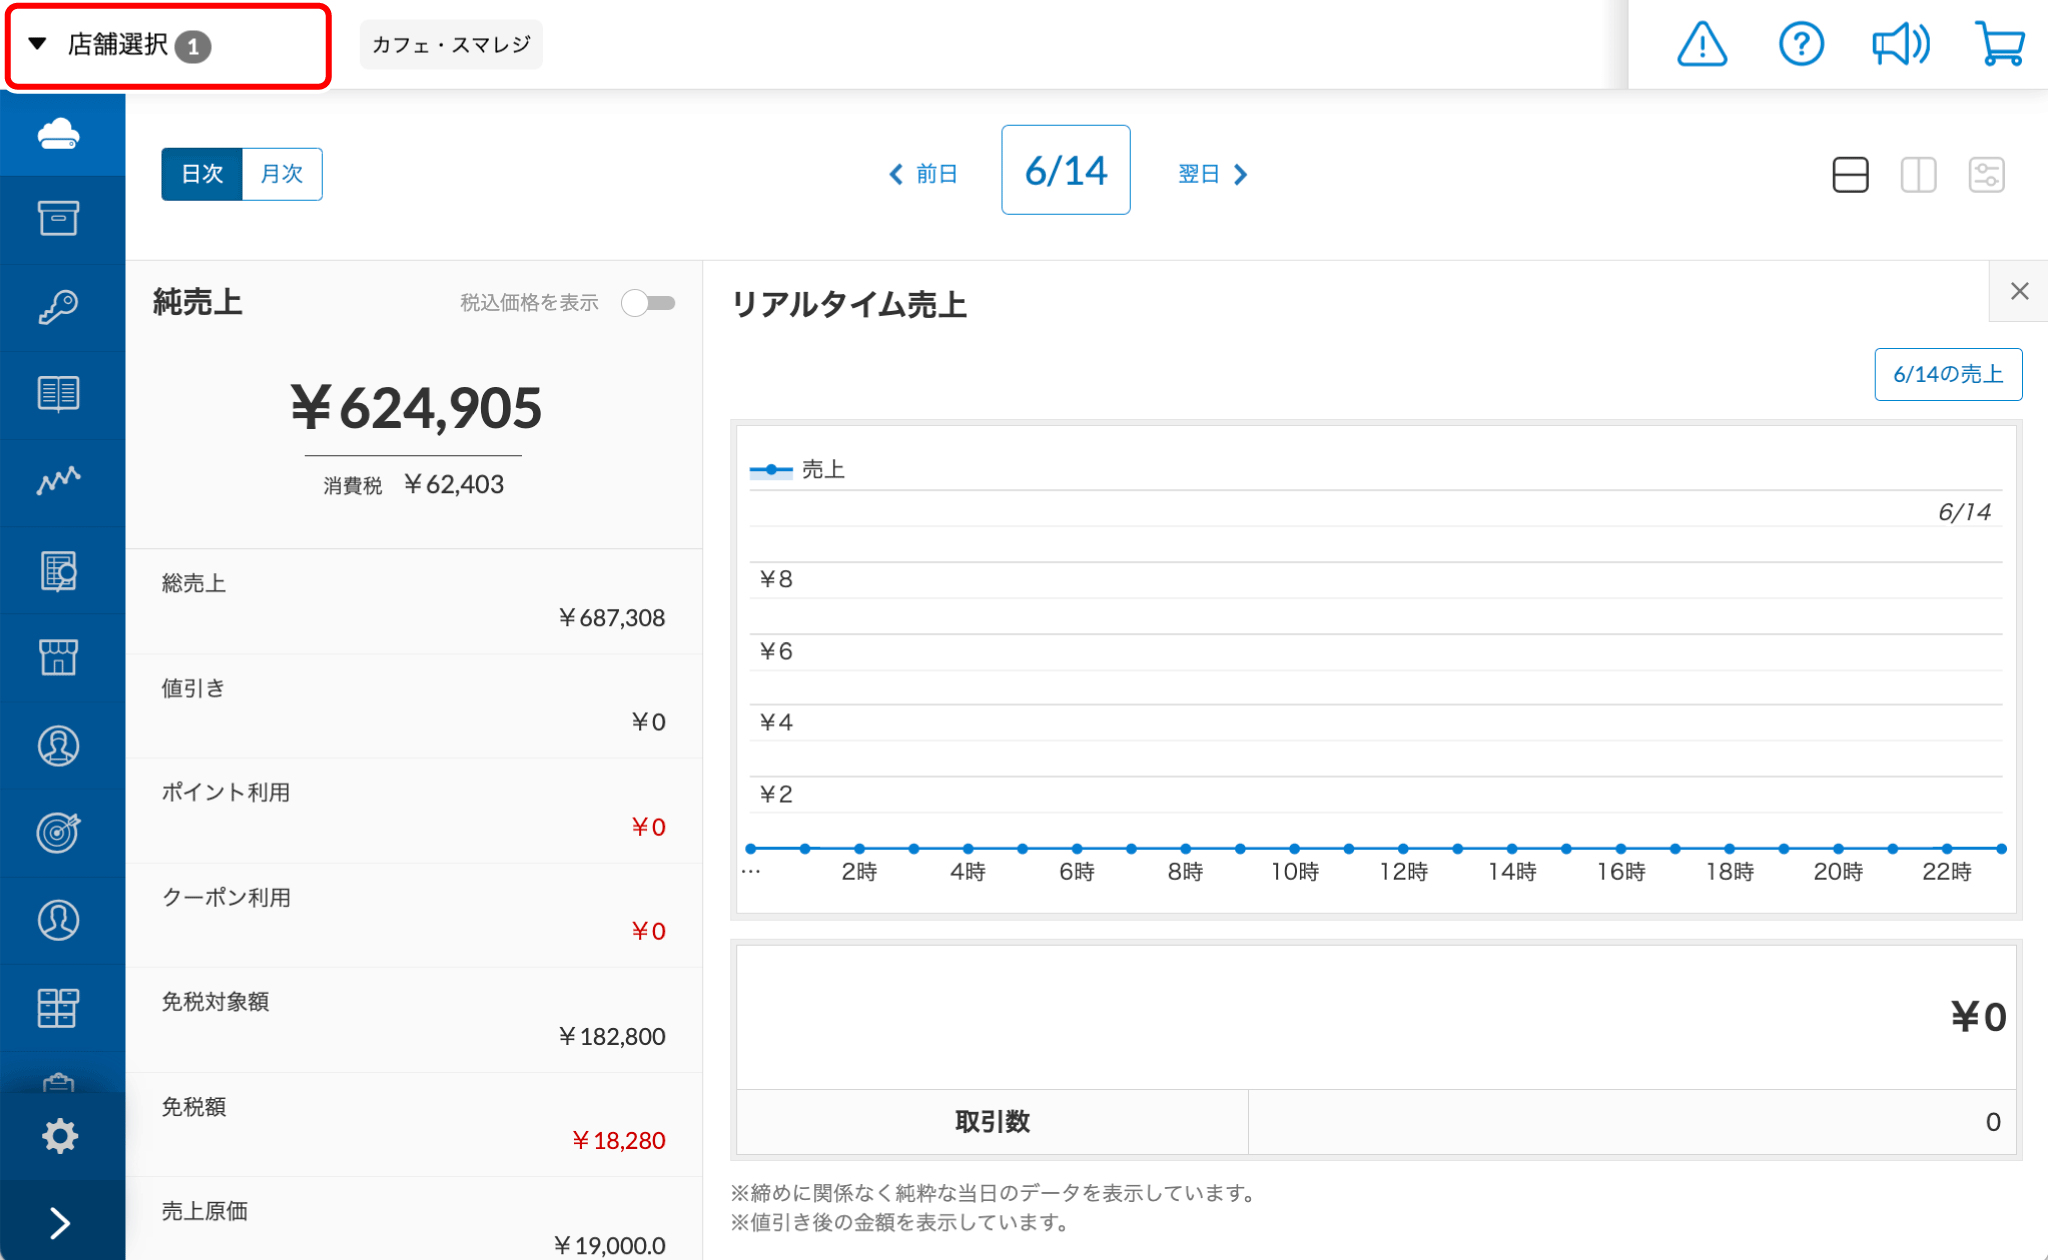This screenshot has width=2048, height=1260.
Task: Switch to horizontal split layout view
Action: point(1850,175)
